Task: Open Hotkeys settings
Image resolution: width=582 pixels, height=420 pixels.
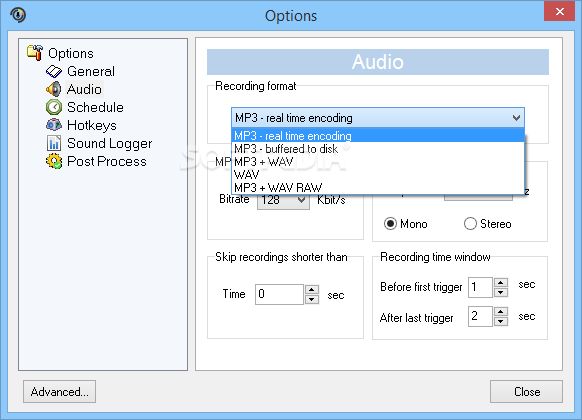Action: [x=92, y=125]
